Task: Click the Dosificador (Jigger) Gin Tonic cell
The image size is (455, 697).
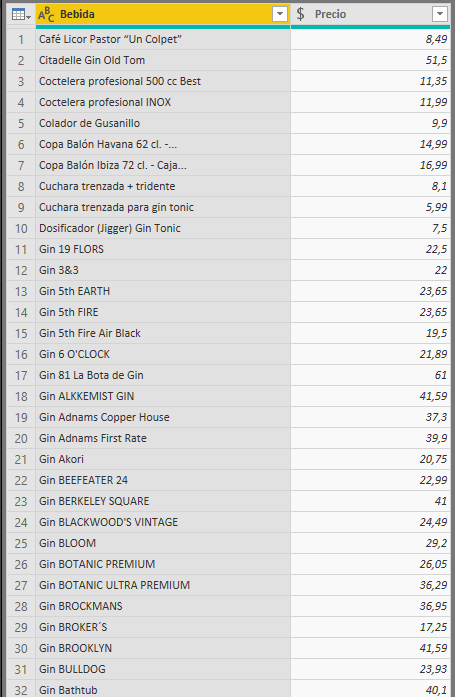Action: click(163, 228)
